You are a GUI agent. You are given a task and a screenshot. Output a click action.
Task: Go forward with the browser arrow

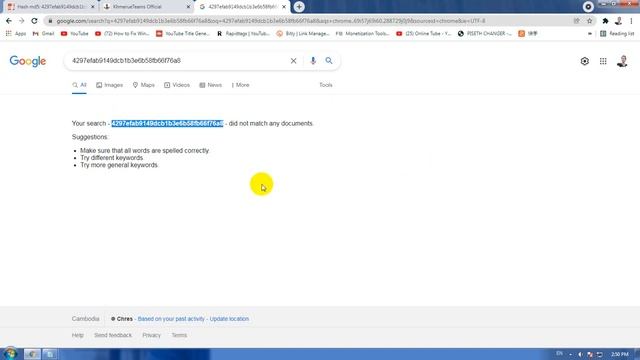[x=22, y=21]
